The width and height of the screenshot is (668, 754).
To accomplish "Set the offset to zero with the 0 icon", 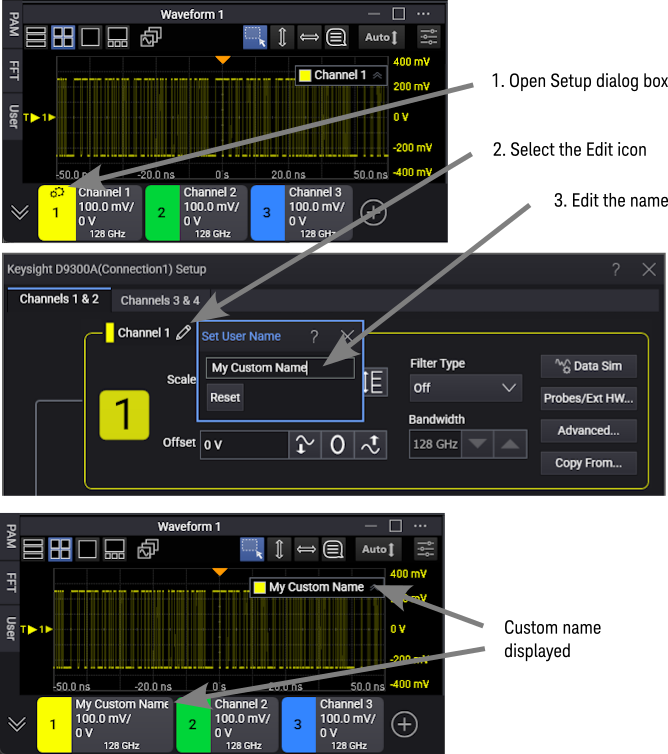I will [x=337, y=444].
